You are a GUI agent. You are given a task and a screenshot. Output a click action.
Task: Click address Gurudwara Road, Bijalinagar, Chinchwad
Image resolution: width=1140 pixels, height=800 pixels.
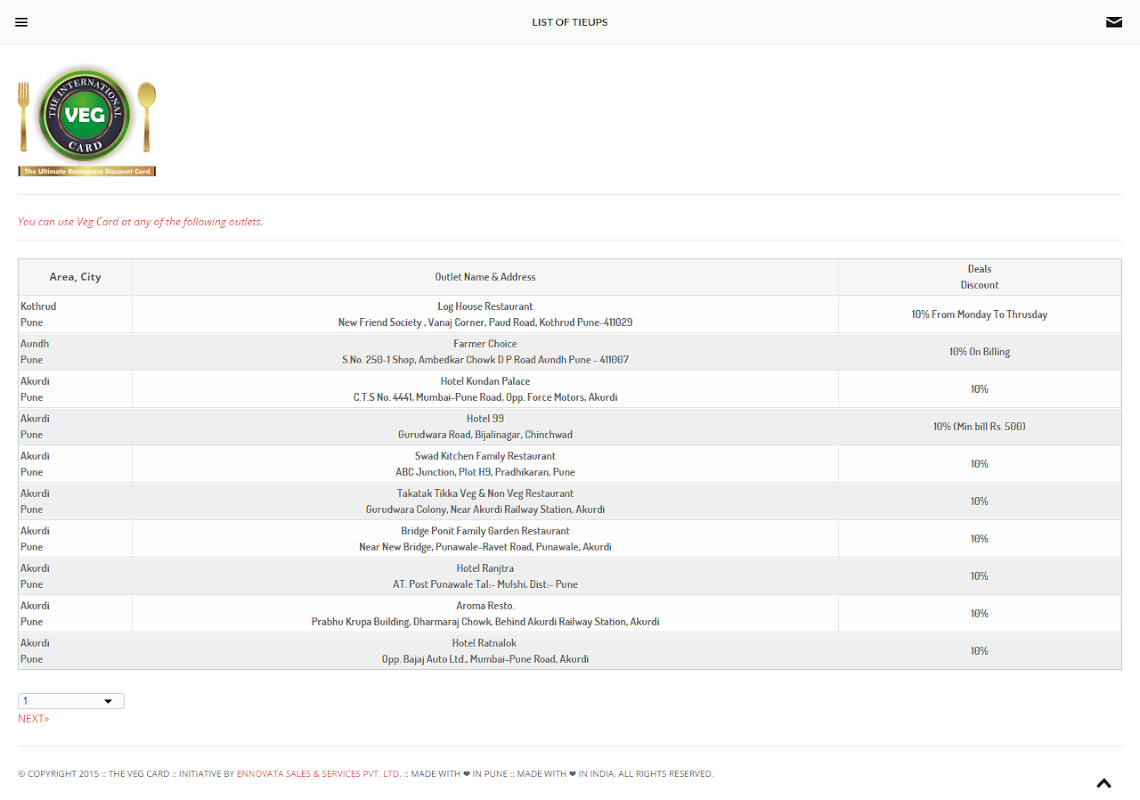tap(485, 435)
